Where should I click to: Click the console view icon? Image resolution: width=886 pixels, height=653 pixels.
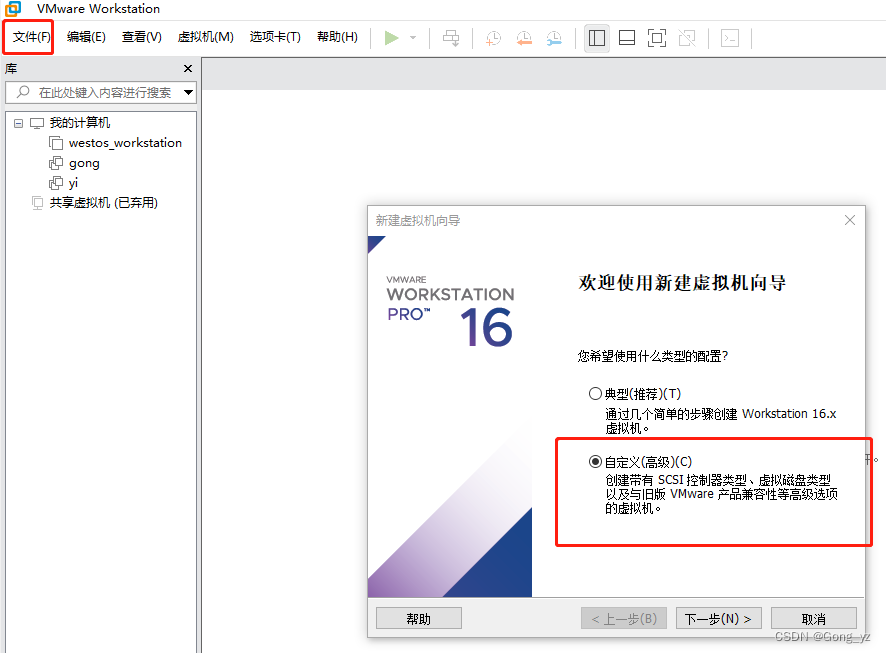(730, 38)
